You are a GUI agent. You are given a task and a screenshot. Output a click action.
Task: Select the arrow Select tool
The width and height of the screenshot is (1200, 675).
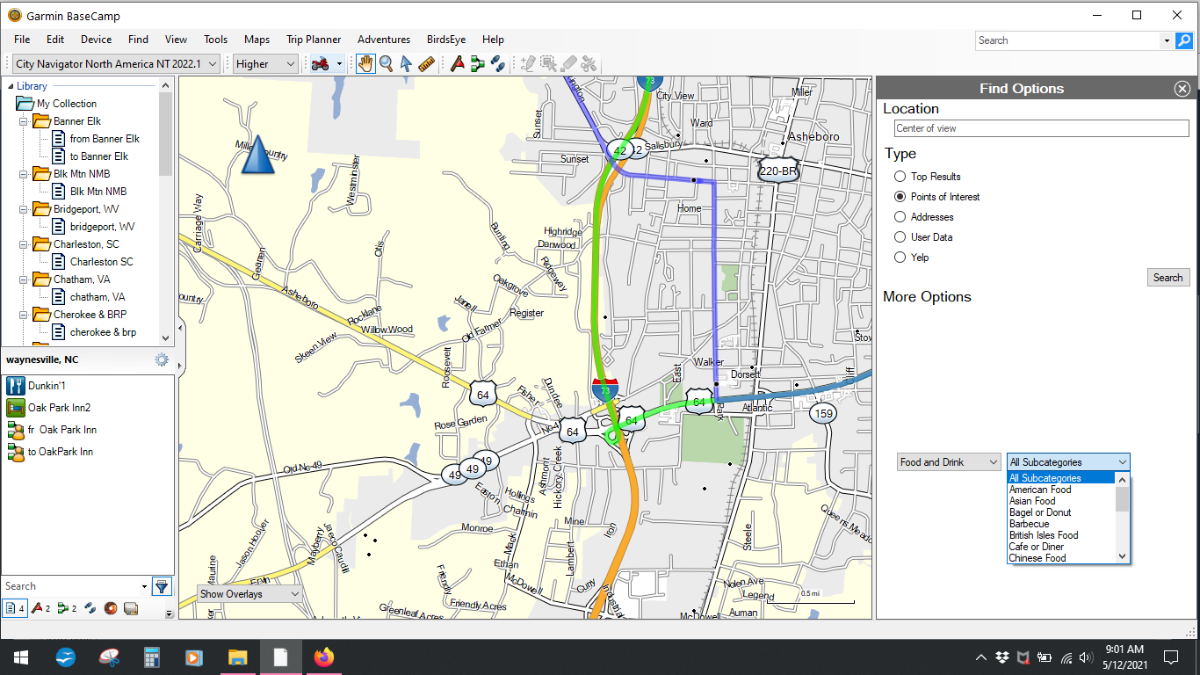tap(406, 64)
